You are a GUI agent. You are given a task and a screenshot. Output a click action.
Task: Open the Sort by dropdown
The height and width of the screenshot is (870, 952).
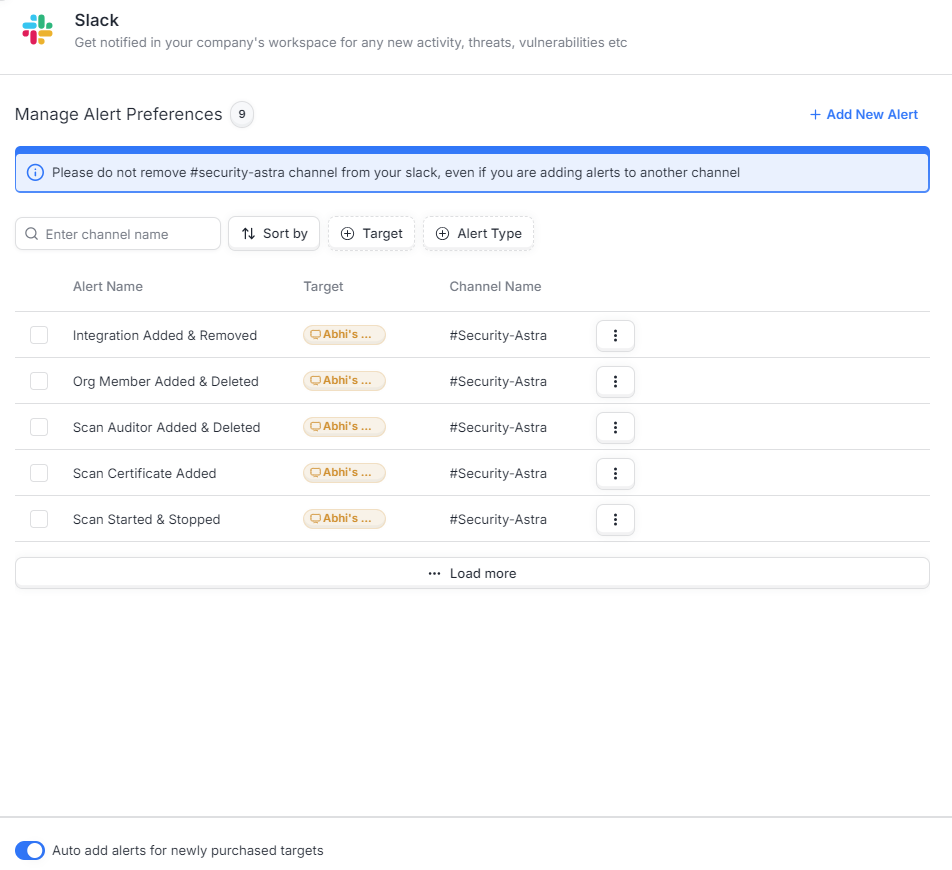pyautogui.click(x=274, y=234)
